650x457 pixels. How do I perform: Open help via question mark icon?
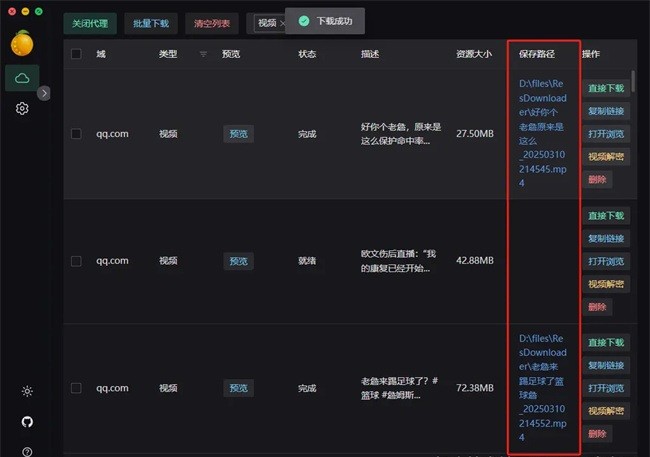pos(26,451)
